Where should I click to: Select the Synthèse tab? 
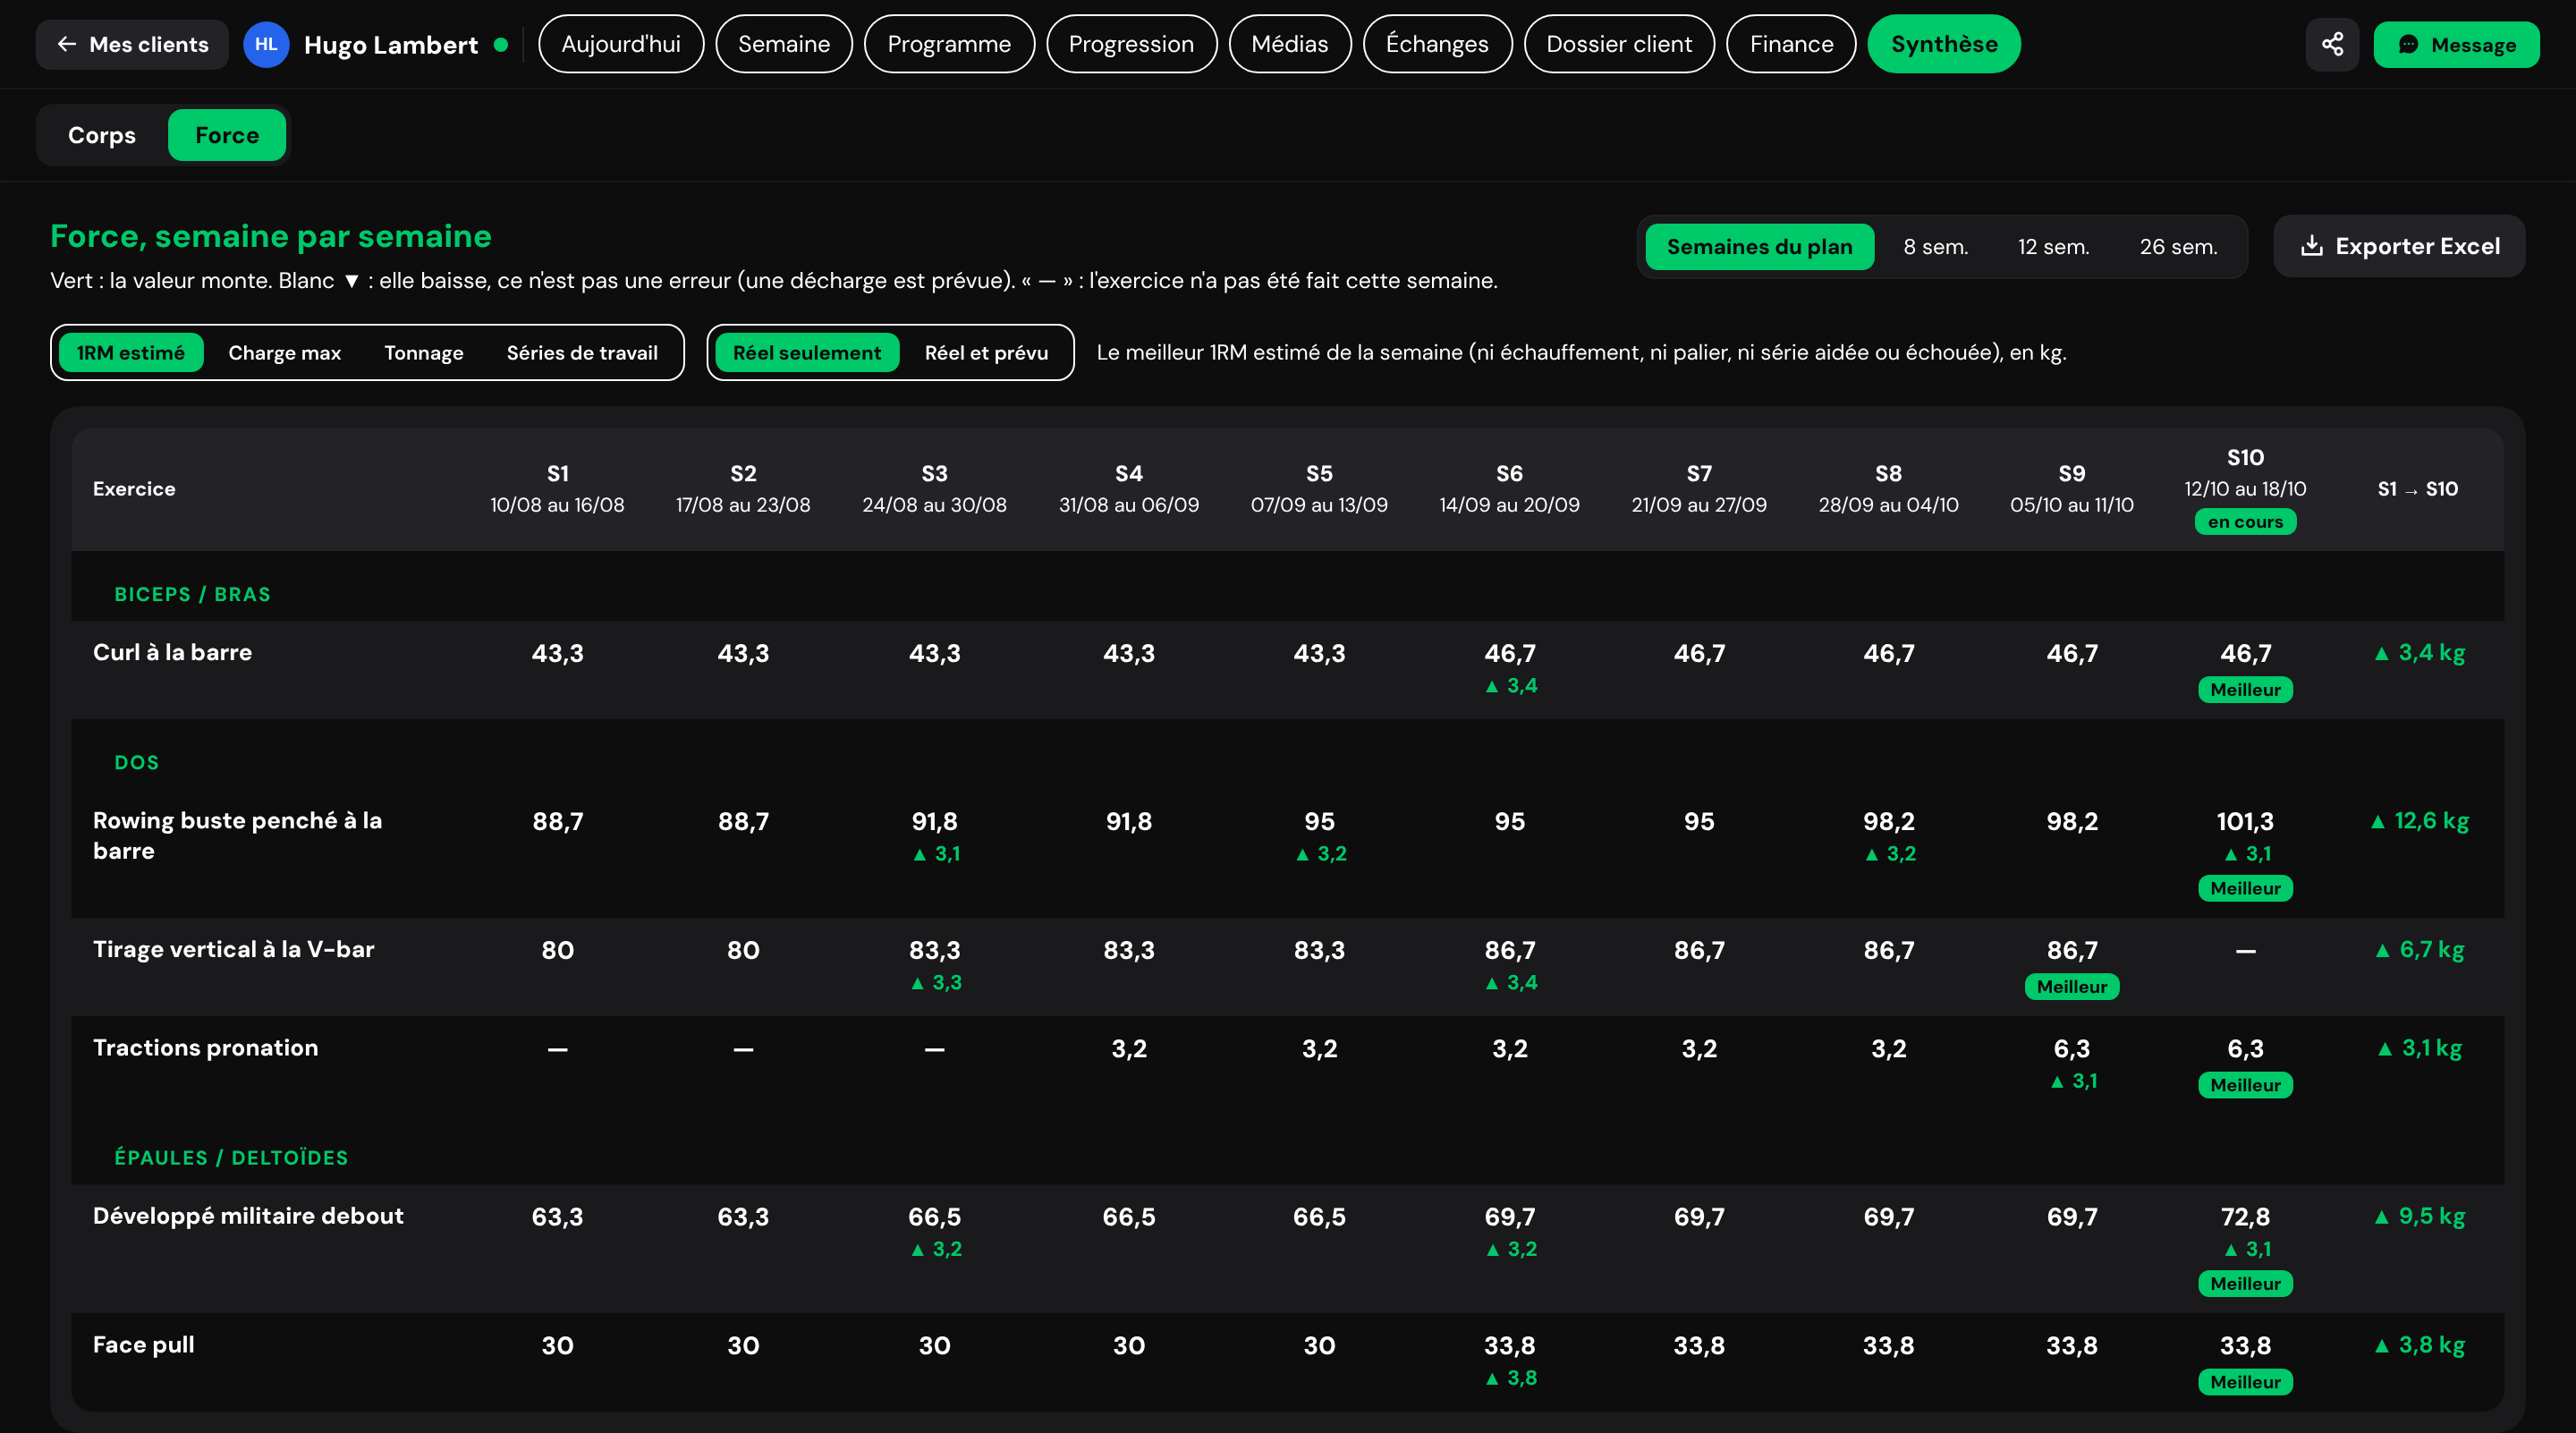click(1944, 44)
